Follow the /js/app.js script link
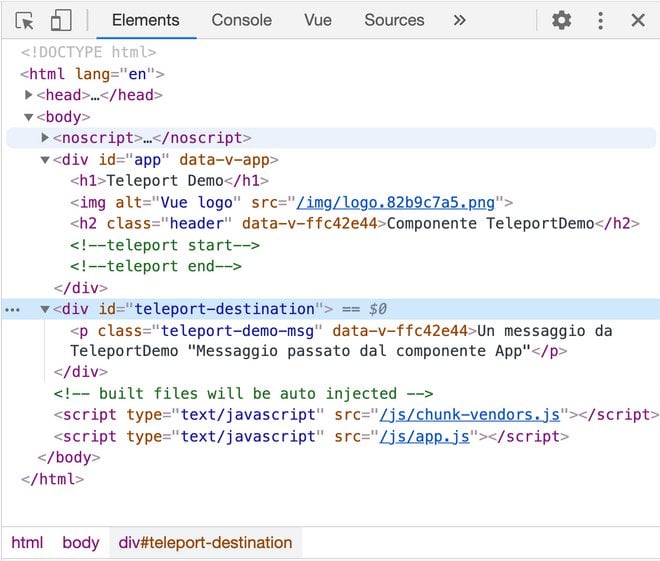The height and width of the screenshot is (561, 660). 425,437
